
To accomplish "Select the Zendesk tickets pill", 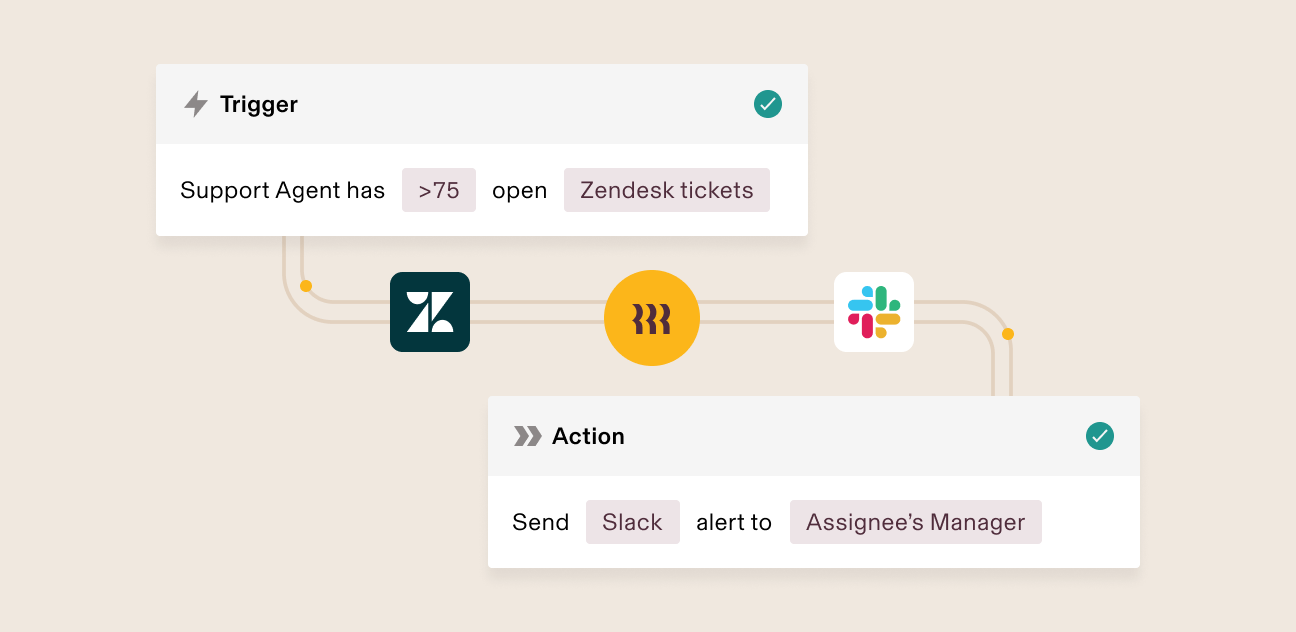I will tap(667, 190).
